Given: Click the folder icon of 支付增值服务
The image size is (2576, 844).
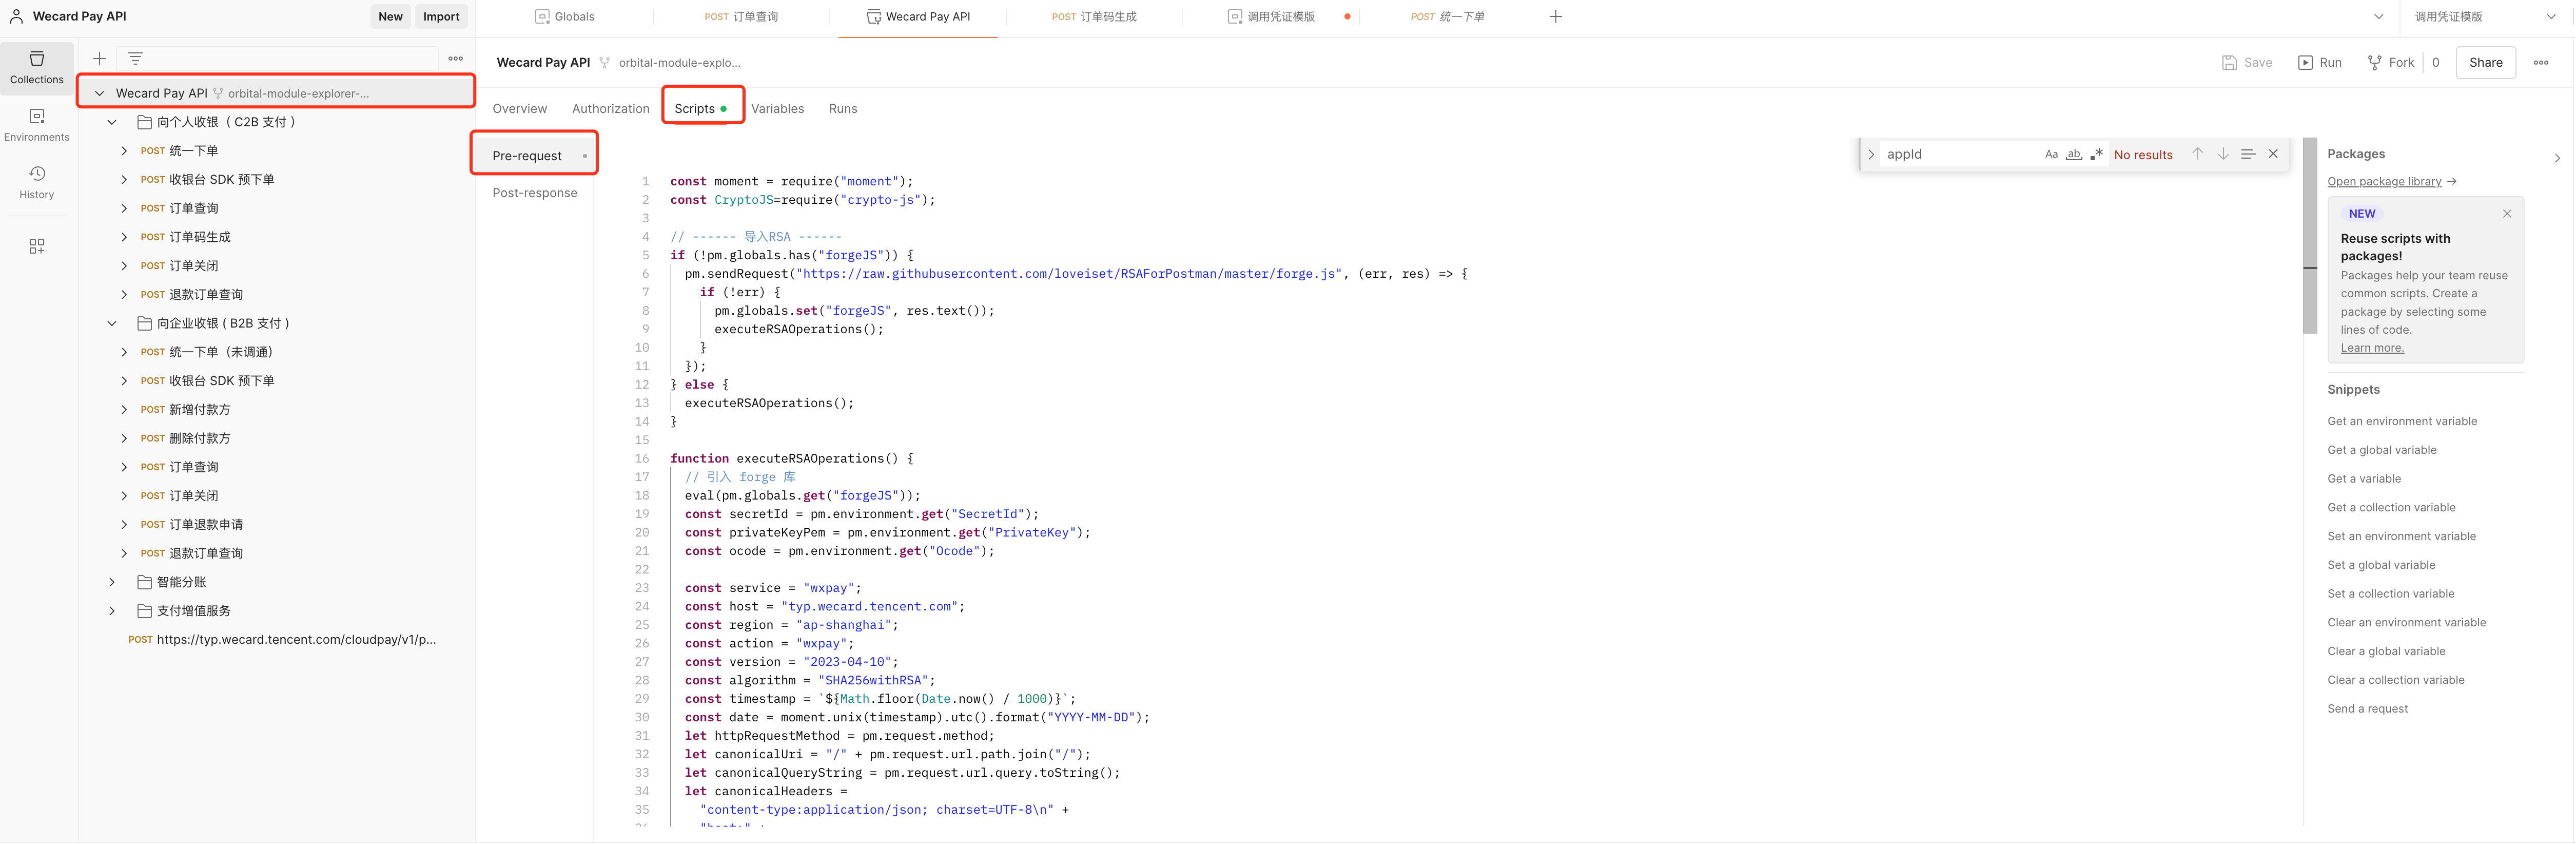Looking at the screenshot, I should coord(144,610).
